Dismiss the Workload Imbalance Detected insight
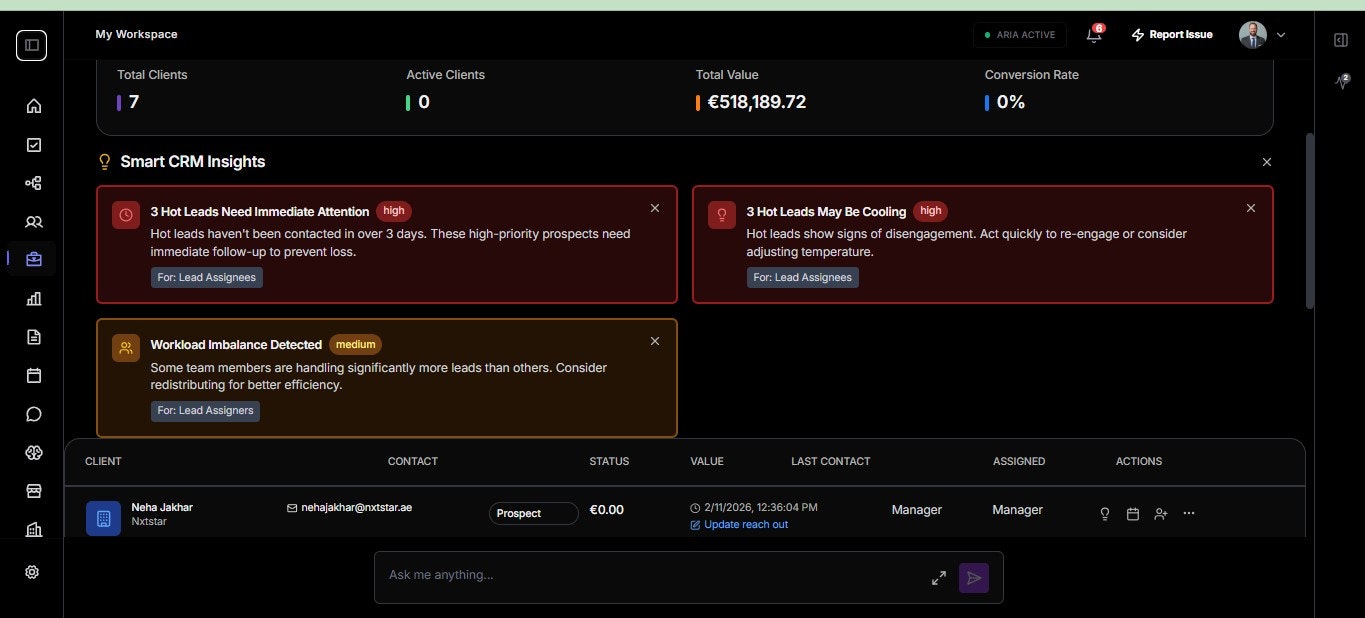This screenshot has height=618, width=1365. click(x=655, y=341)
